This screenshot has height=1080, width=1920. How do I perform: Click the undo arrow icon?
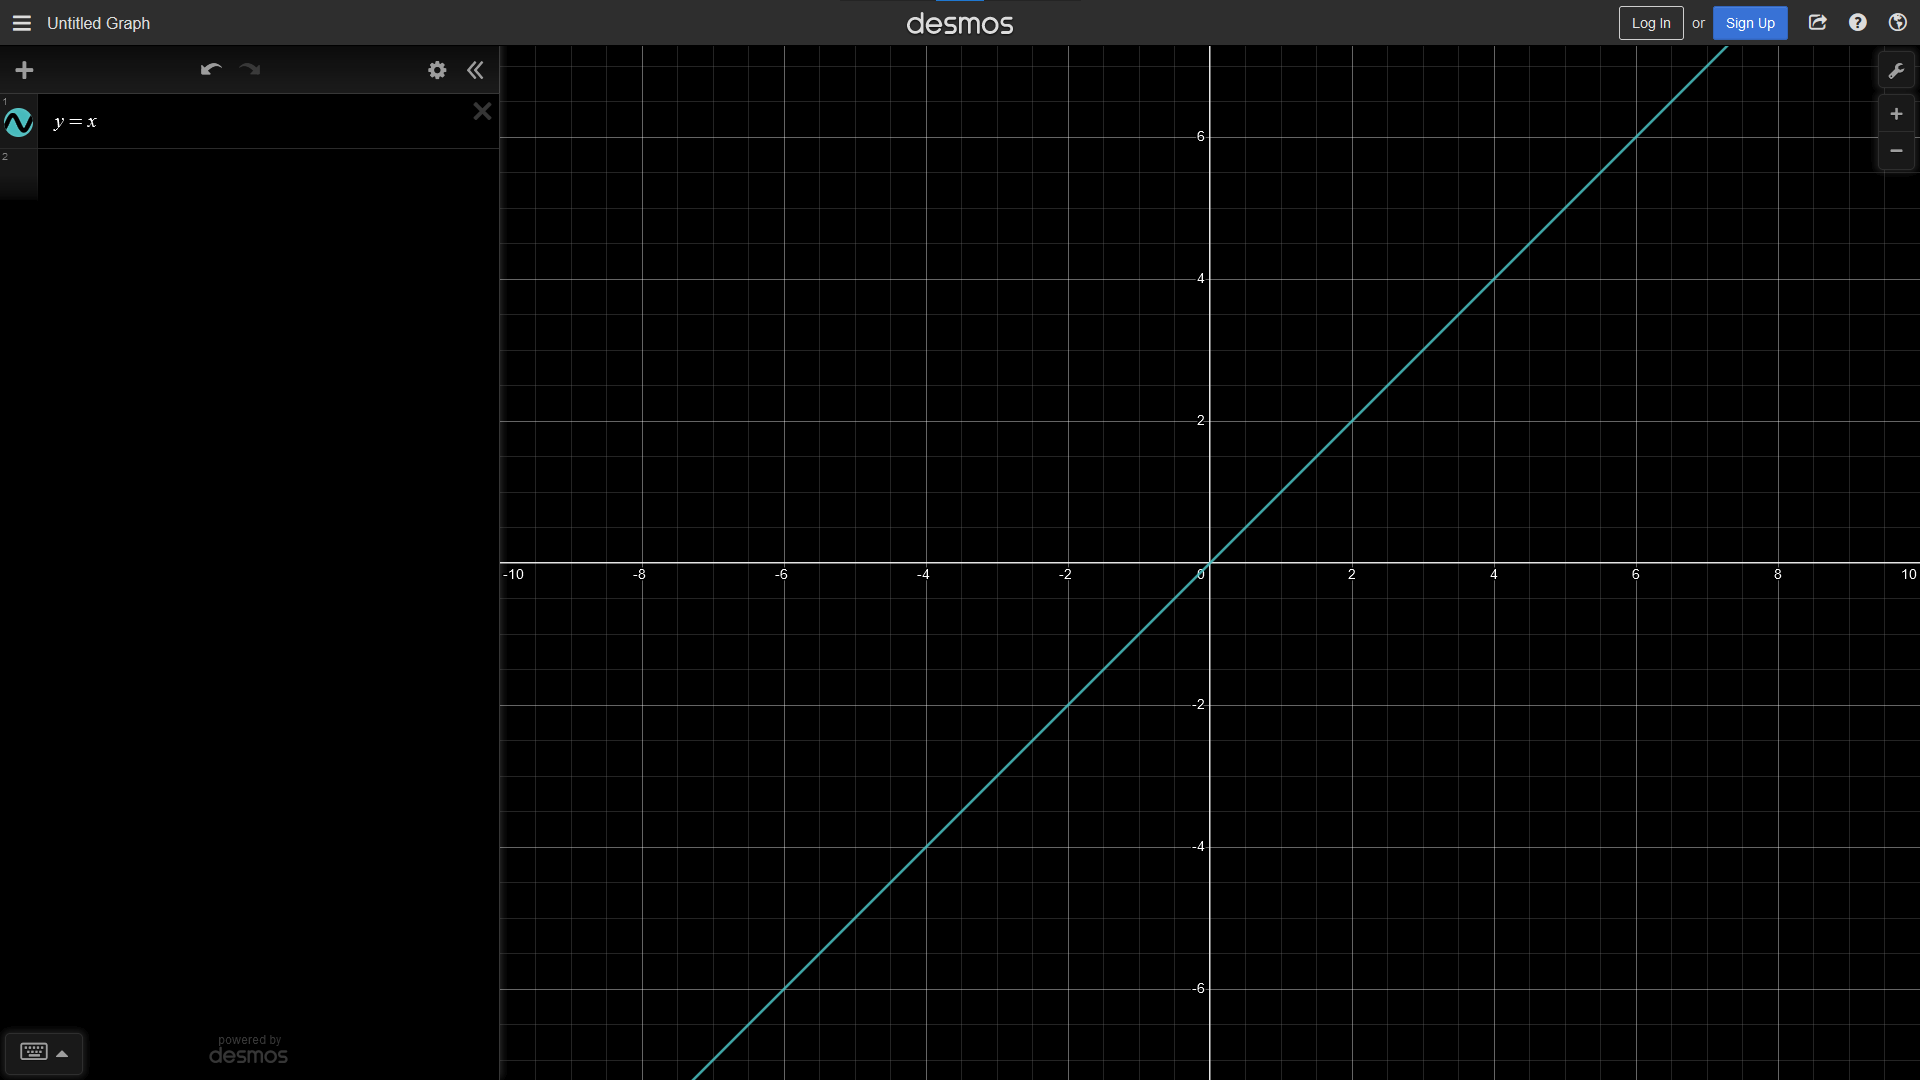(x=210, y=70)
